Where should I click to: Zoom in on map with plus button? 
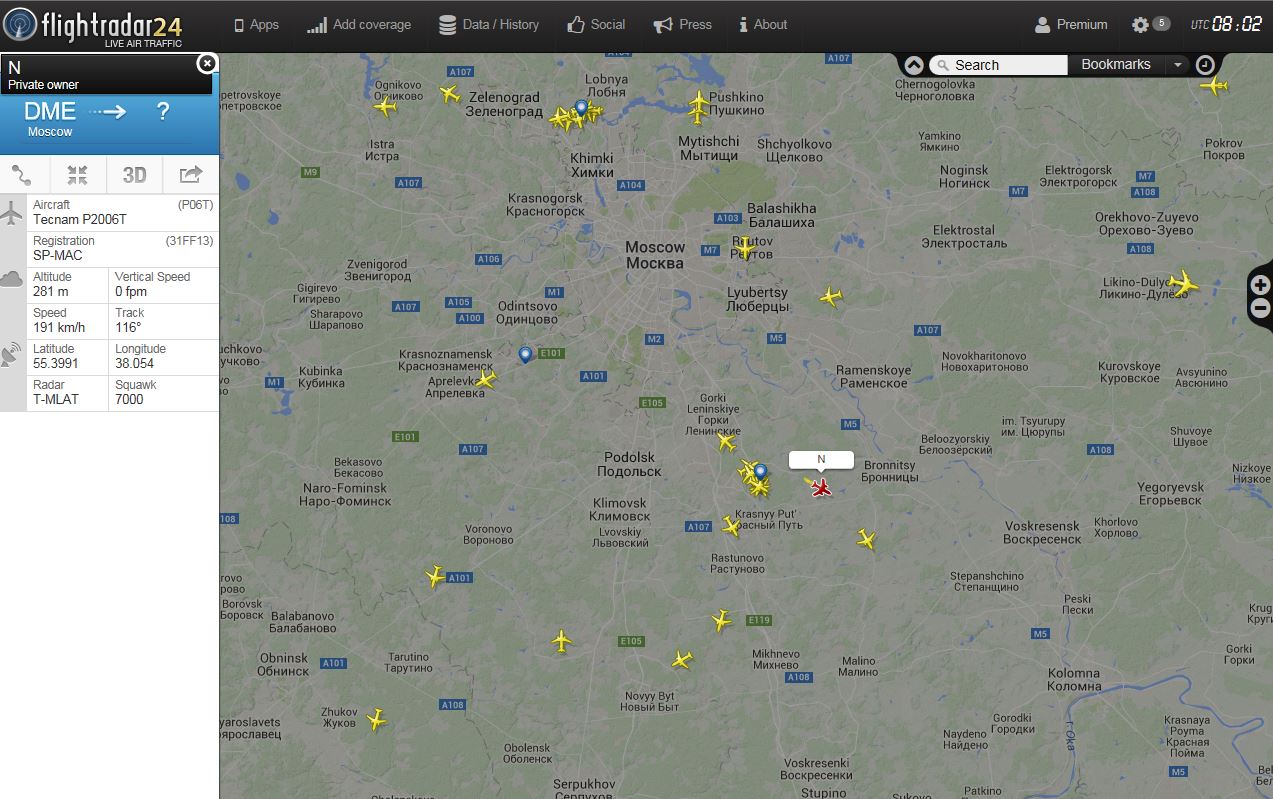coord(1261,285)
